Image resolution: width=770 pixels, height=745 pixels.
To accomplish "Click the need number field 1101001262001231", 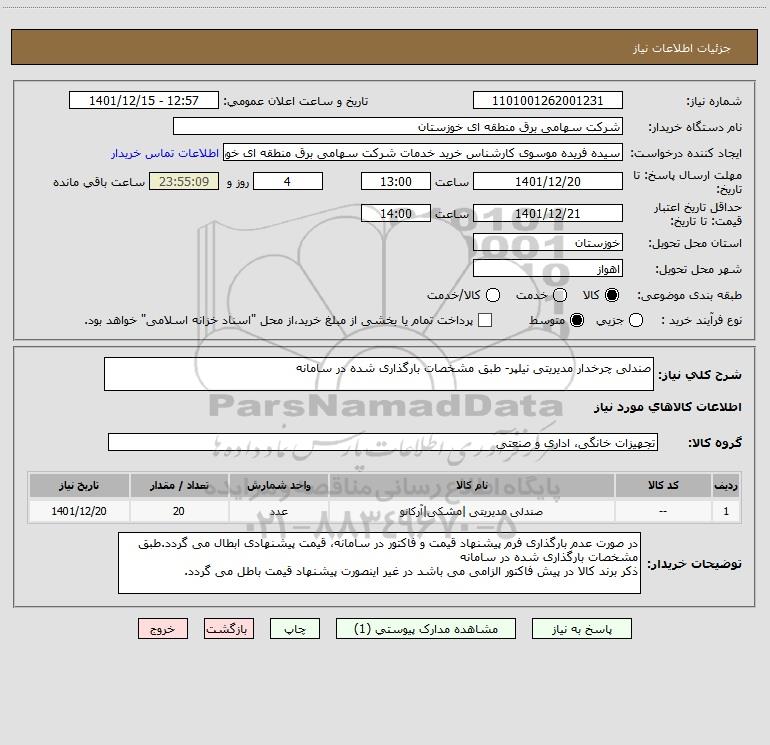I will click(548, 101).
